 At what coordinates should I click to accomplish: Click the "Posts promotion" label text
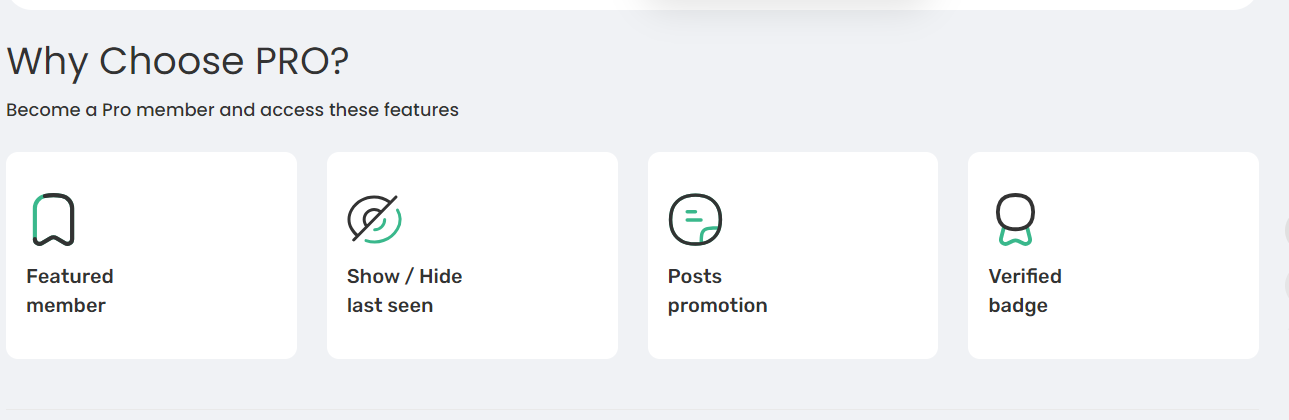click(718, 291)
